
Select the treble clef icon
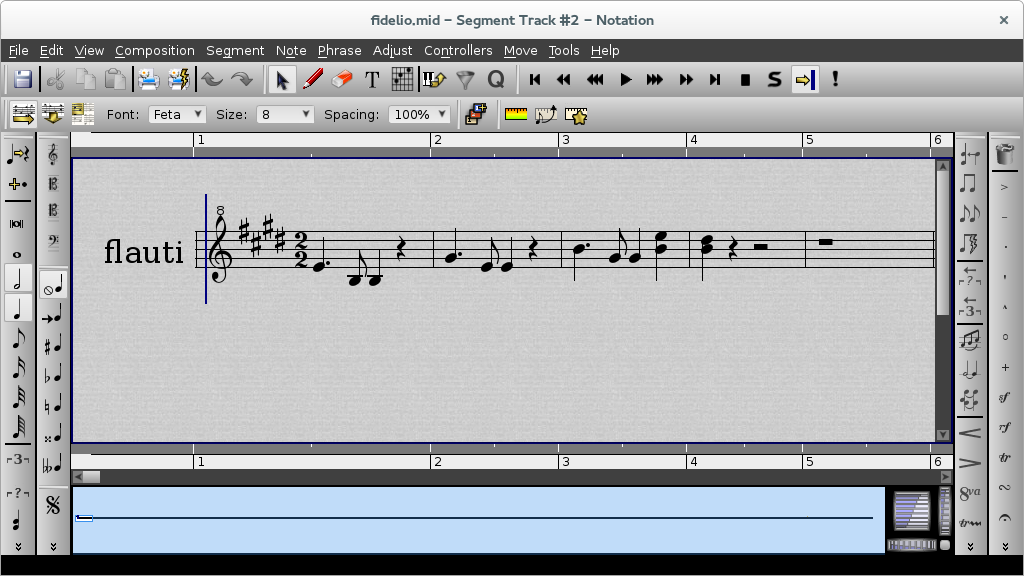(x=53, y=155)
